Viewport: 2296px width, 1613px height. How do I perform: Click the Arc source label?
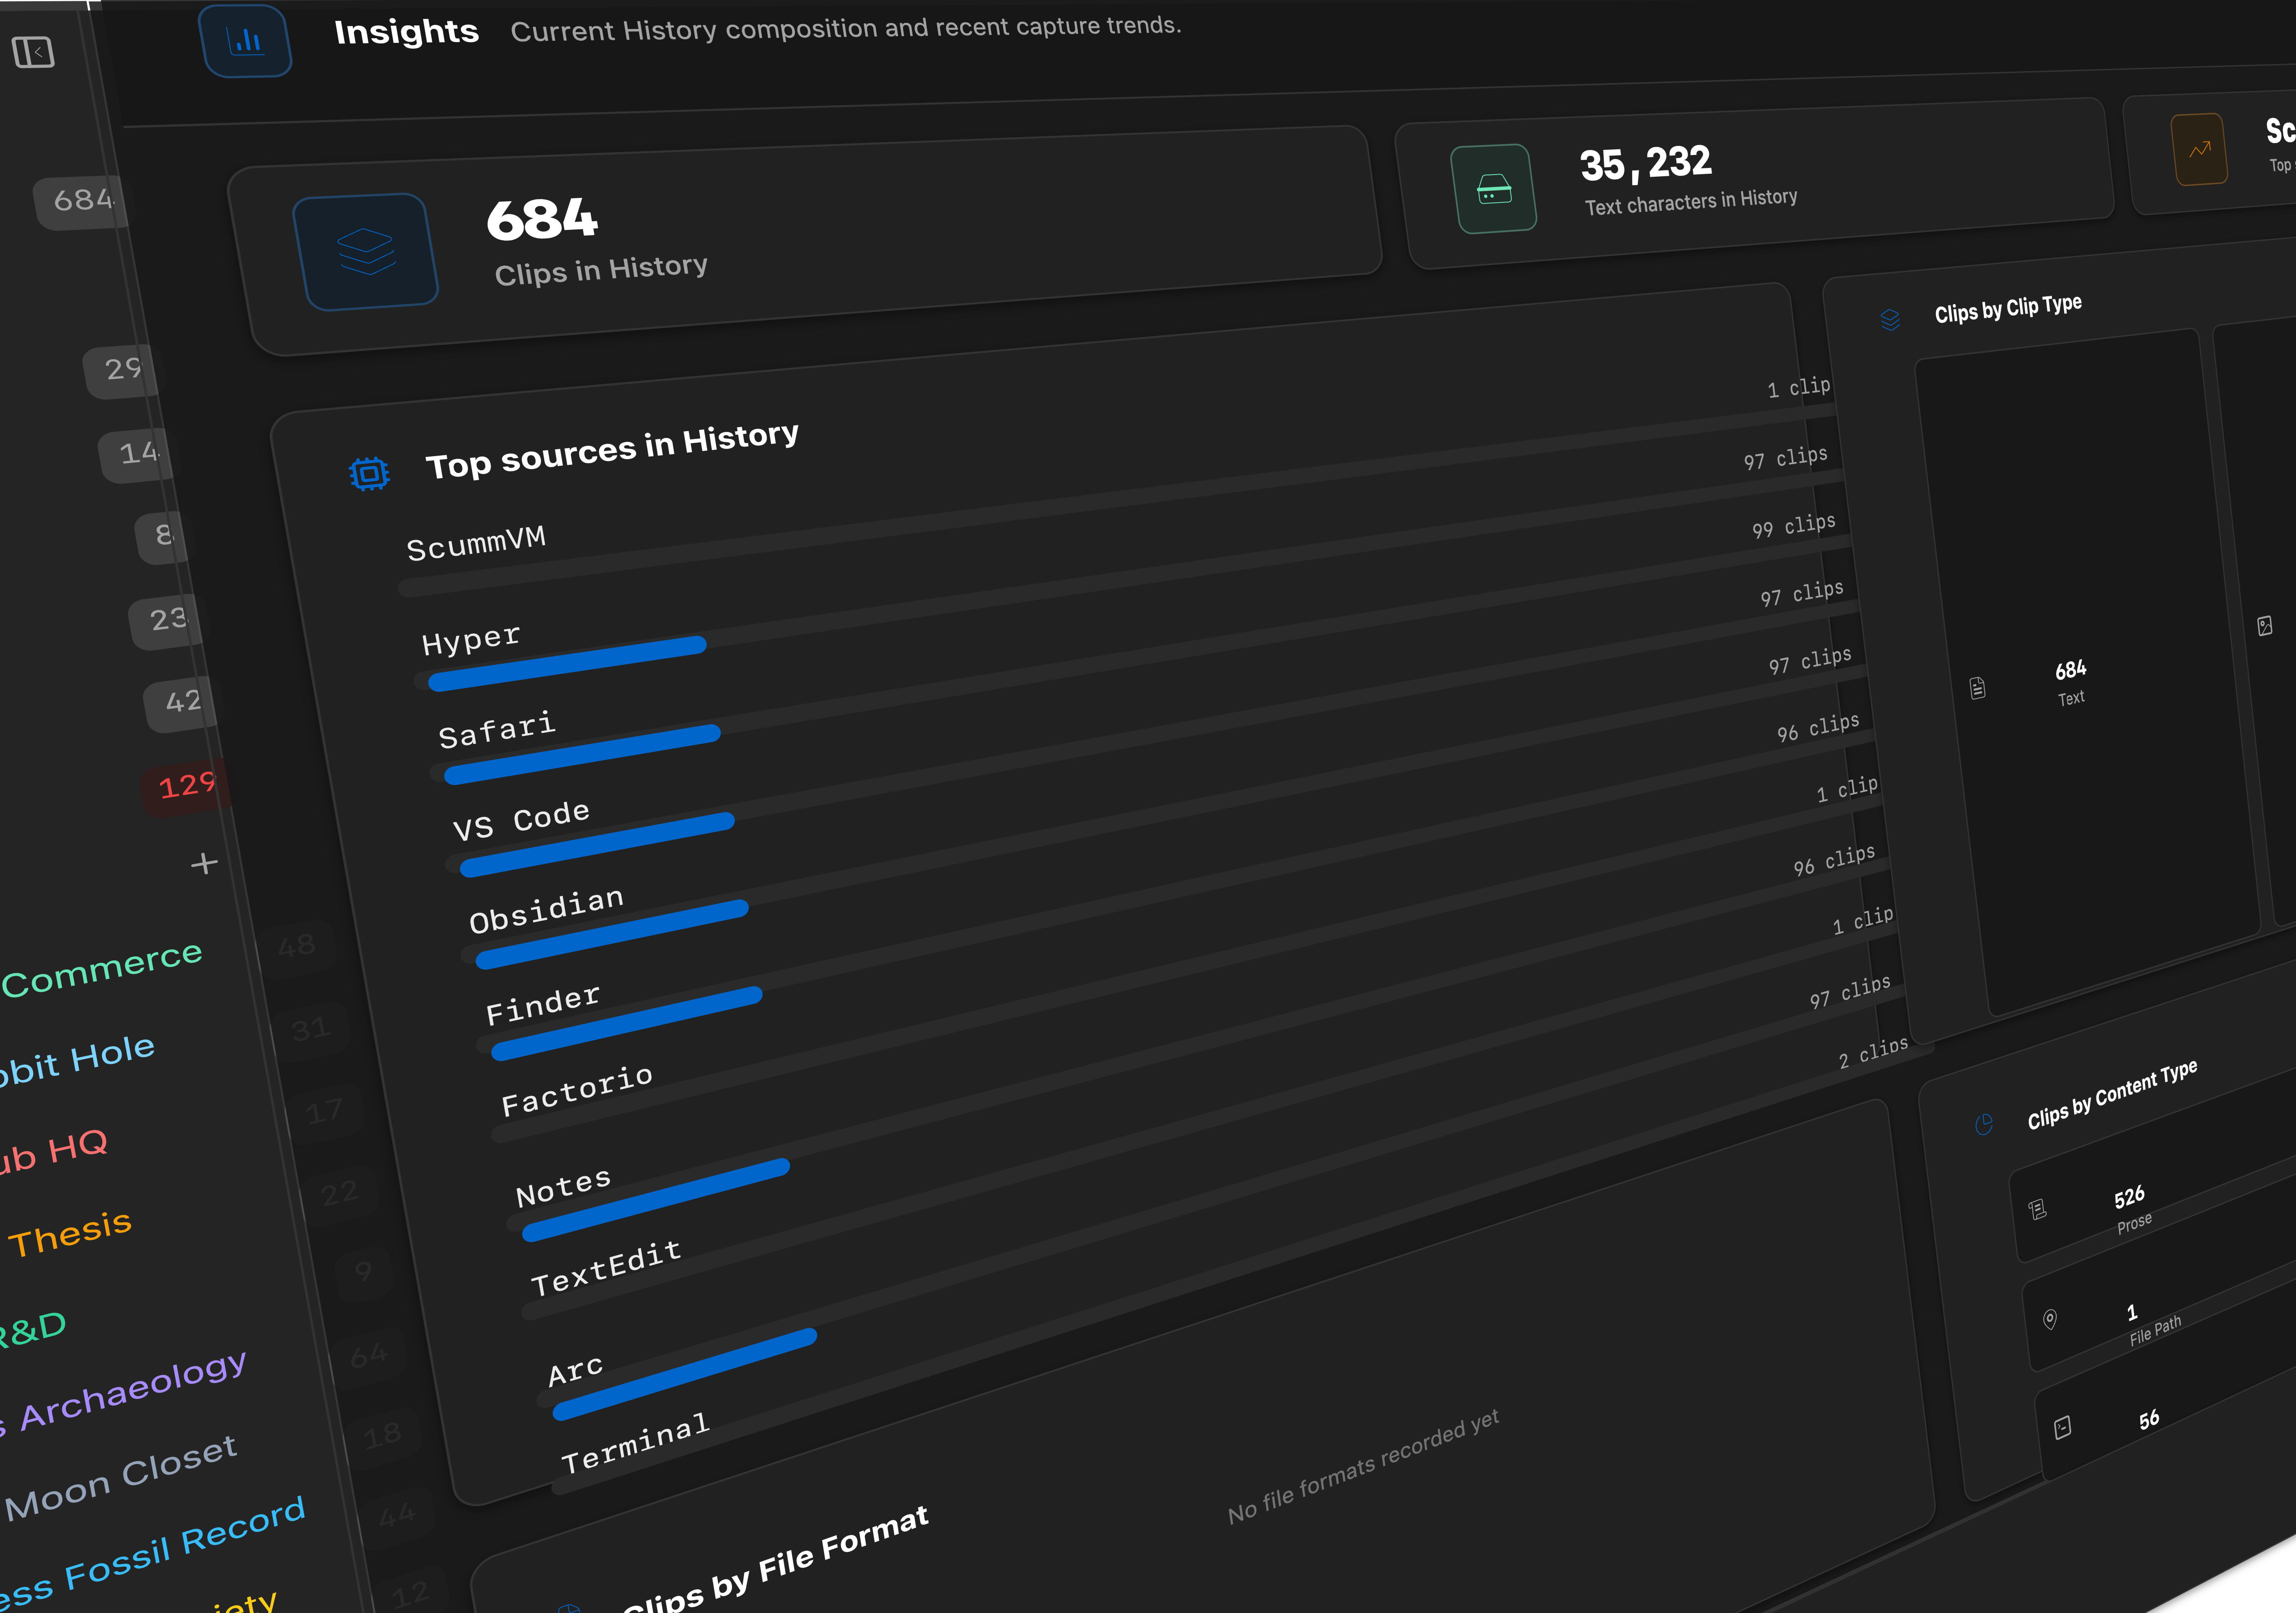pos(575,1370)
